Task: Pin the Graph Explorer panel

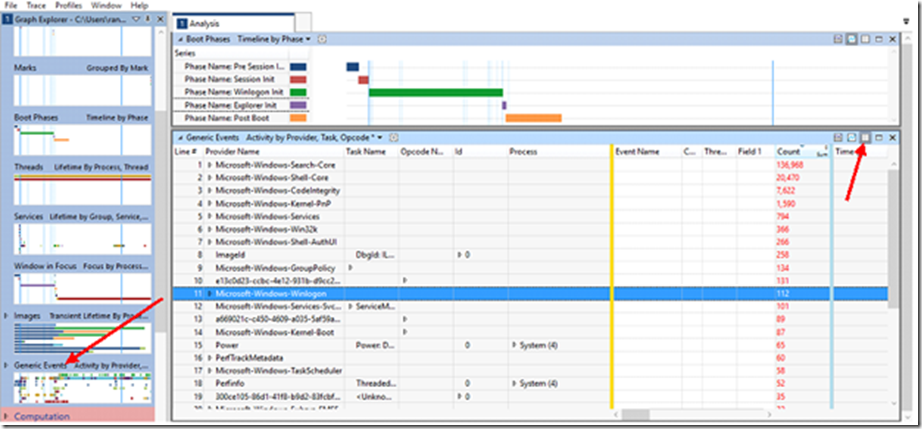Action: (x=147, y=19)
